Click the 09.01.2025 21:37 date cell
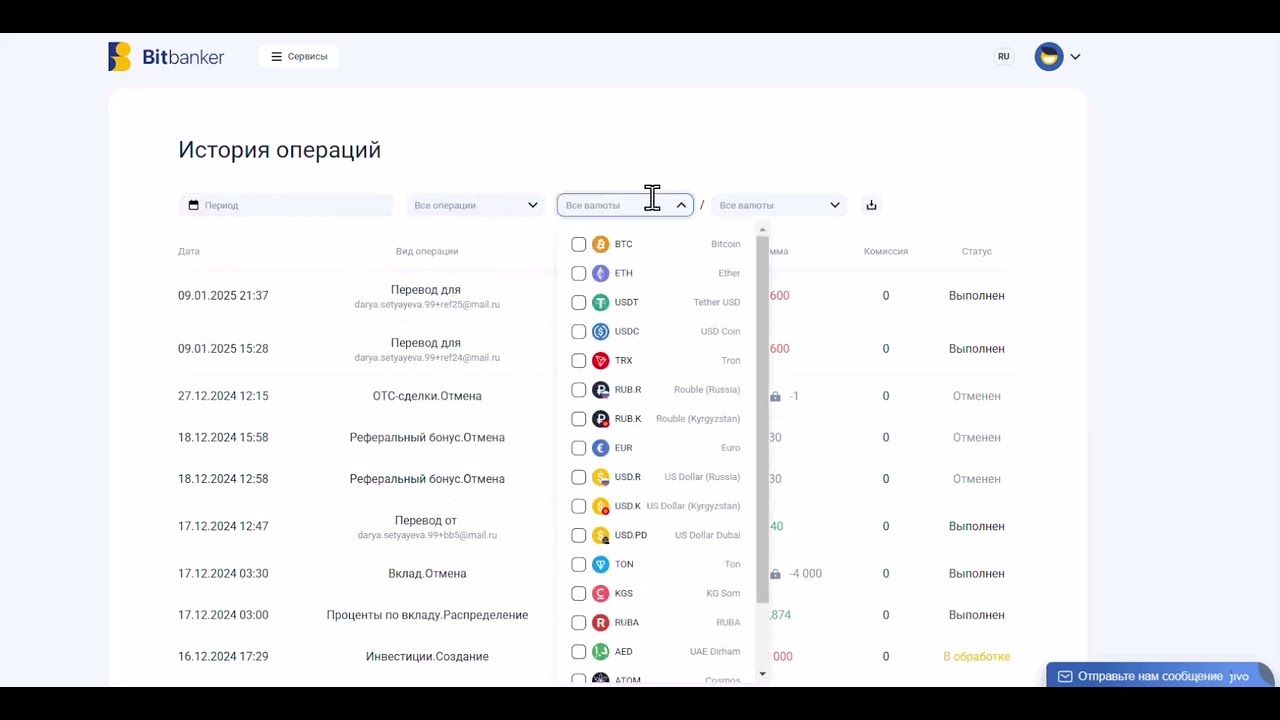 (223, 296)
